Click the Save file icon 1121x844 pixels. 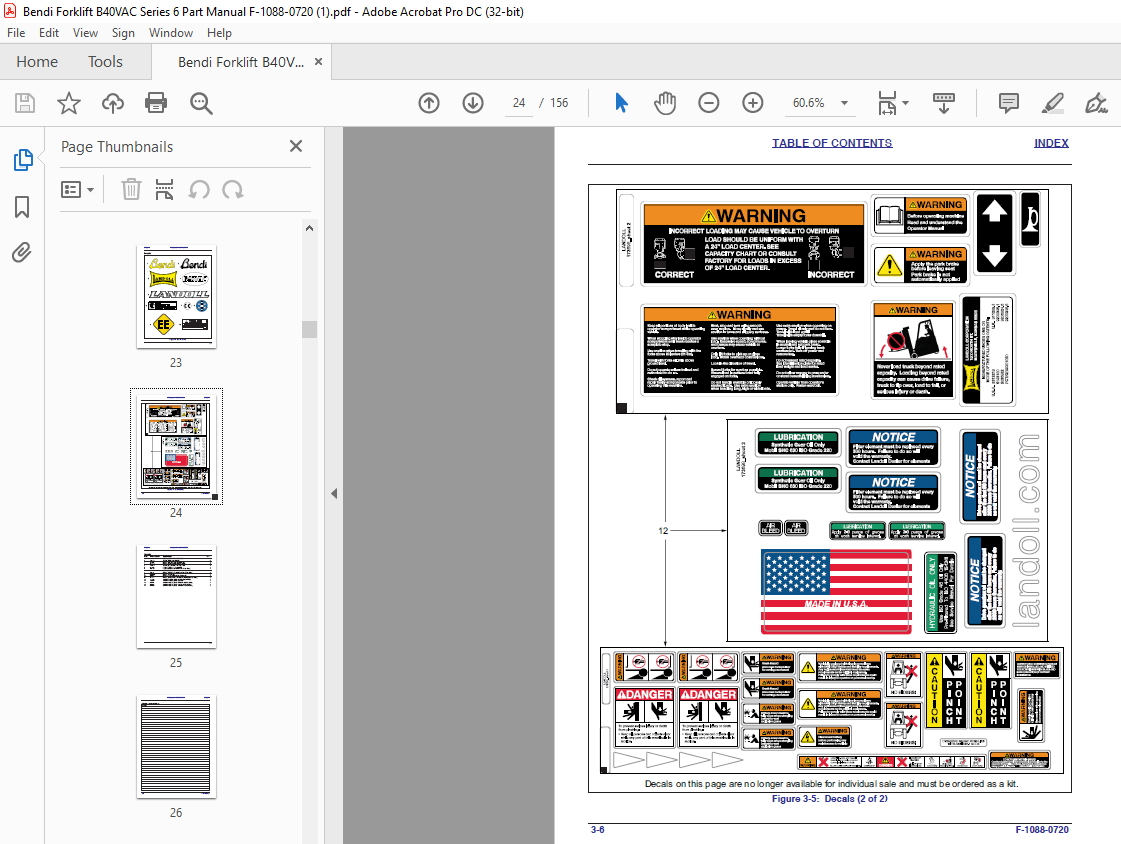[25, 103]
